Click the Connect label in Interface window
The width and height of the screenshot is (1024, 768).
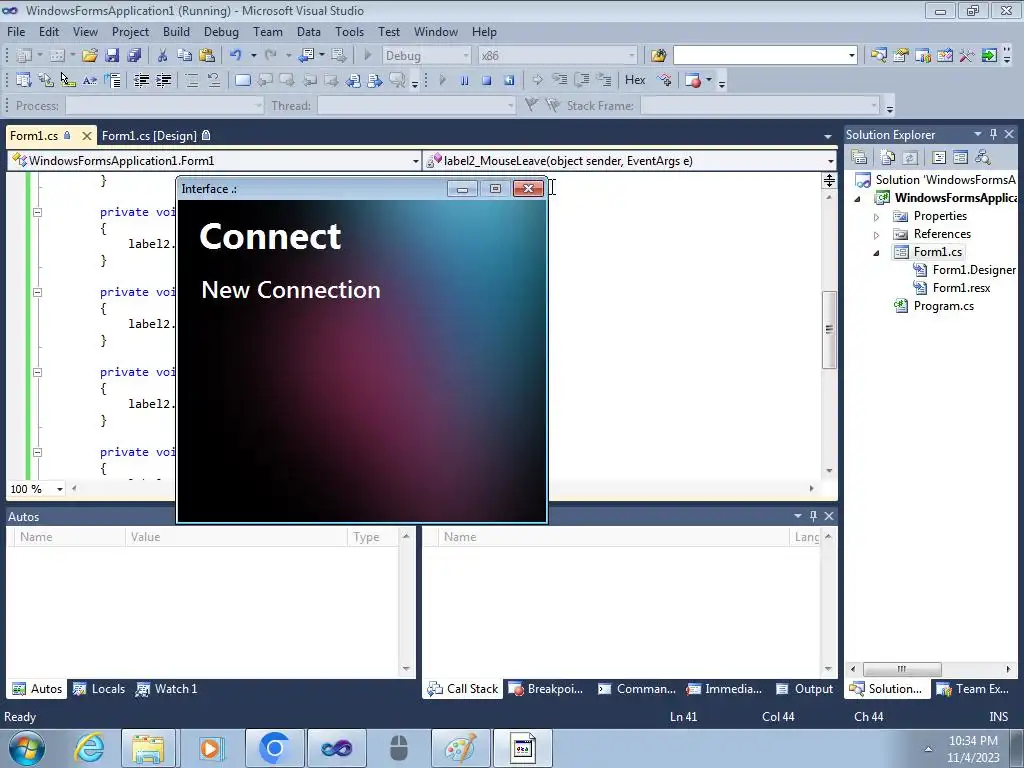coord(270,236)
